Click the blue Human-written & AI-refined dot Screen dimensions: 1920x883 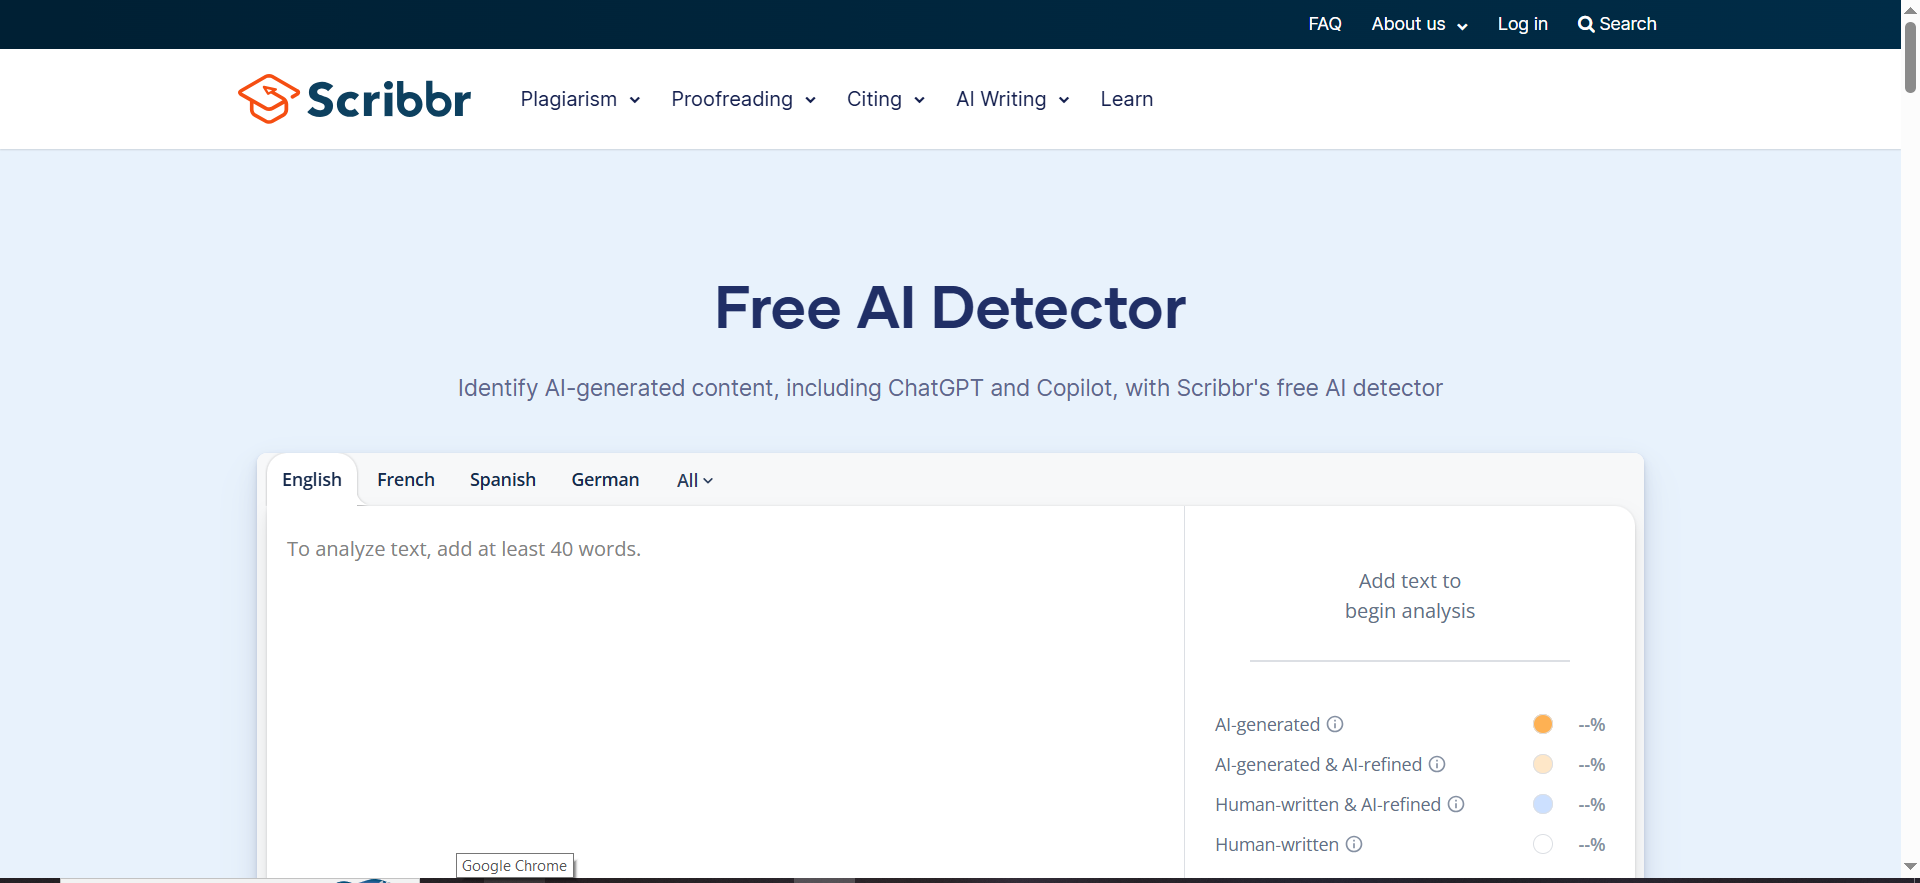click(1543, 804)
